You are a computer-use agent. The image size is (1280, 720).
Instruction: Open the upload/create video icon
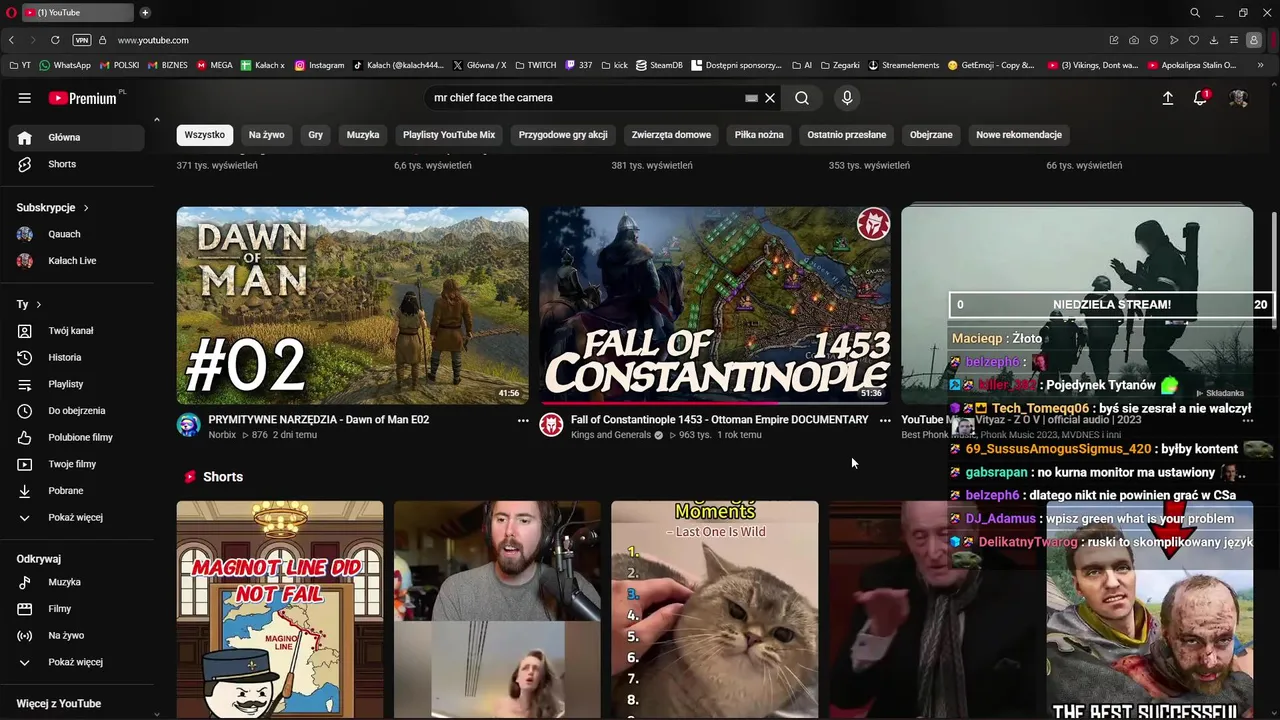(1167, 98)
